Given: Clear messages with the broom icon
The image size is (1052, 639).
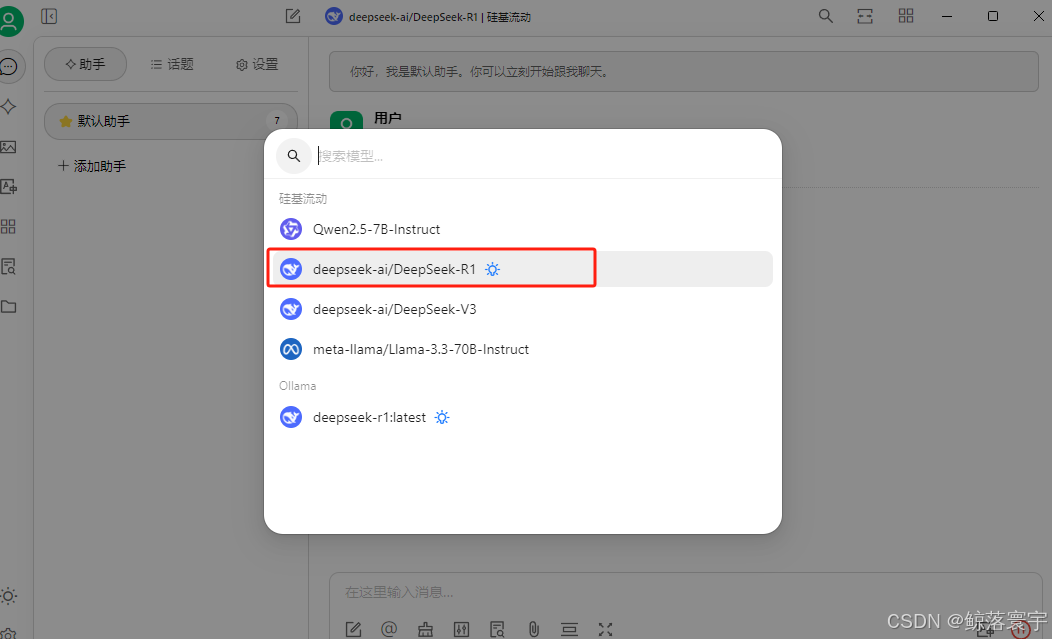Looking at the screenshot, I should (425, 629).
